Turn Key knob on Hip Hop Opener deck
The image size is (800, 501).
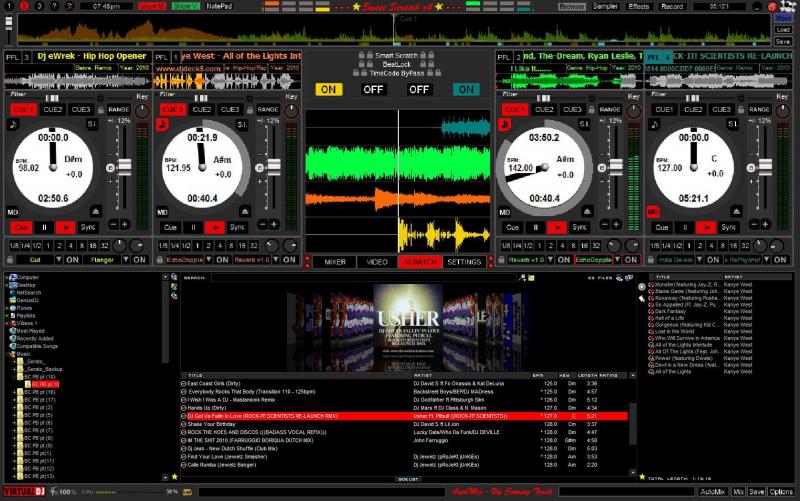click(x=142, y=110)
